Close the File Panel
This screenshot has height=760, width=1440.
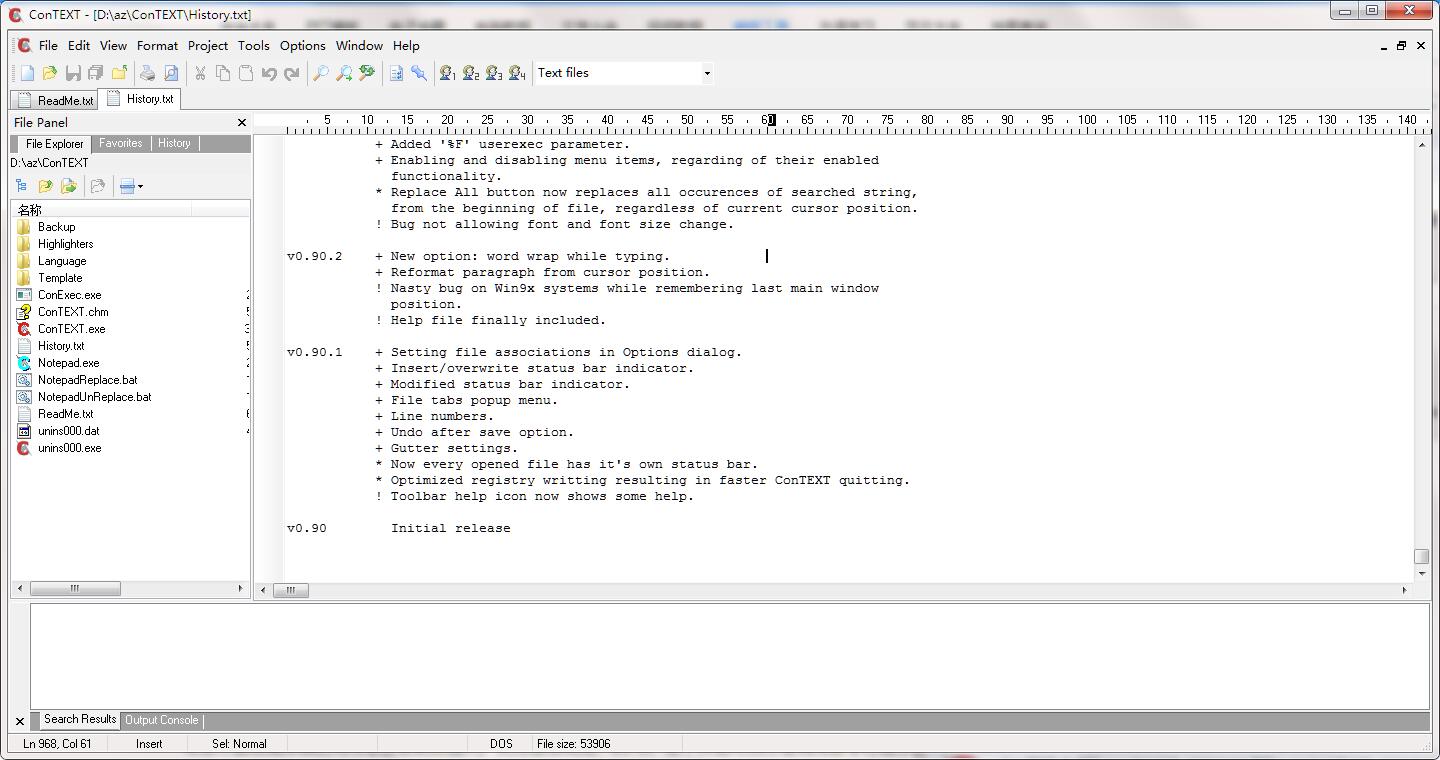(241, 122)
